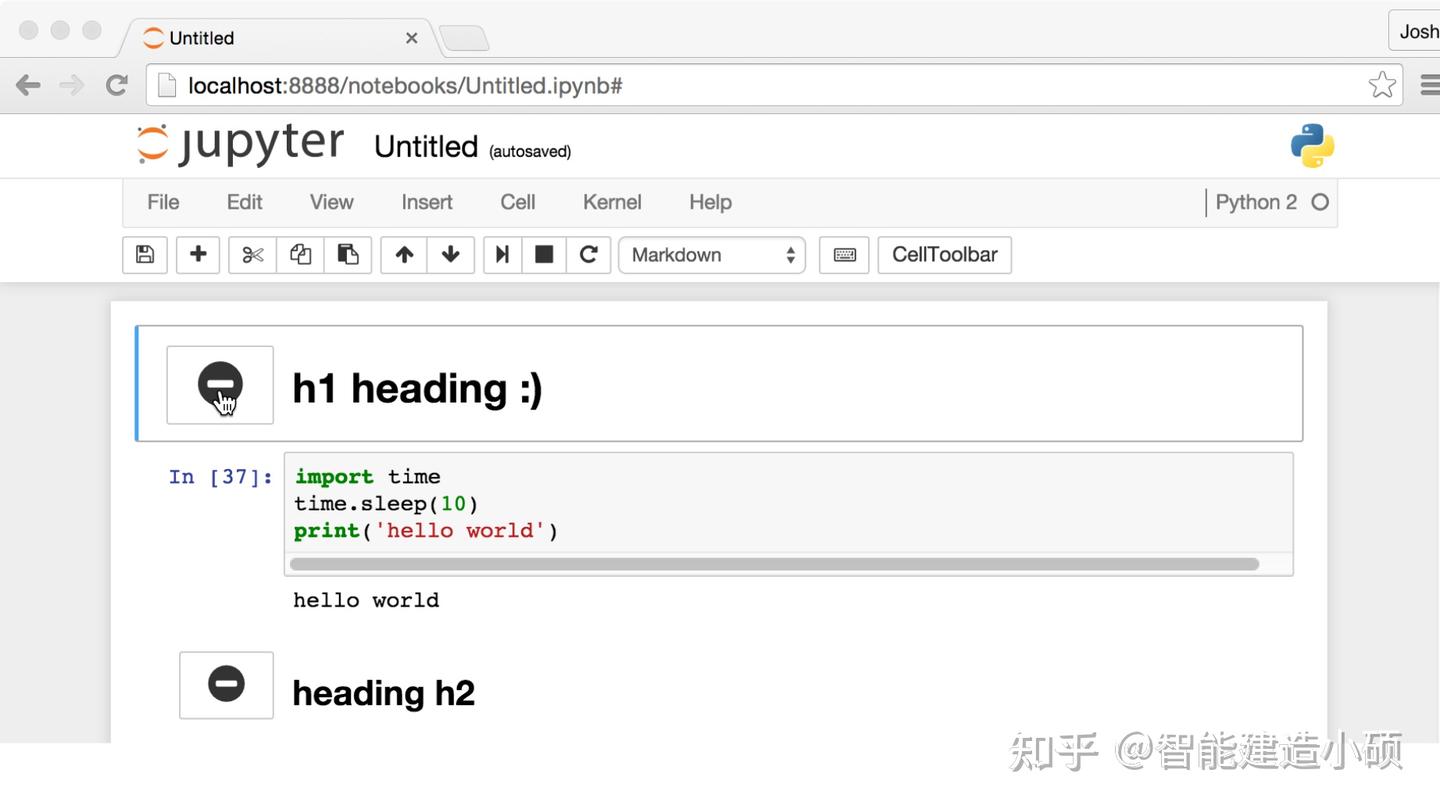Restart the kernel with refresh icon

point(588,255)
